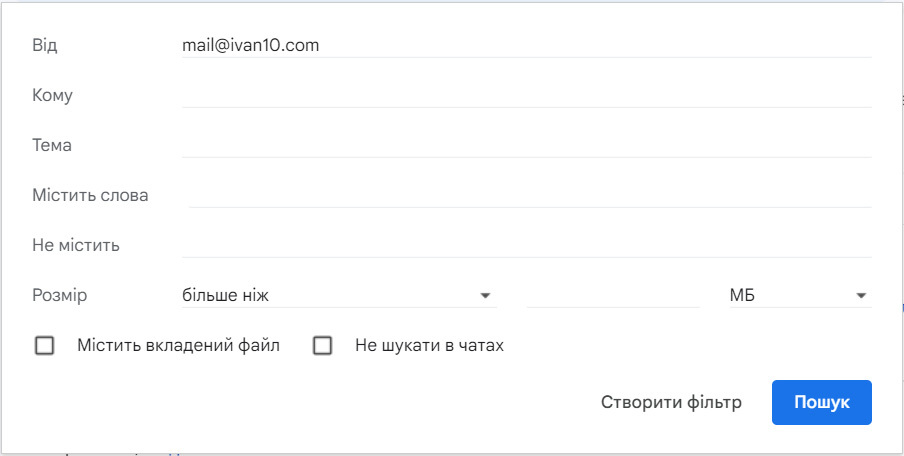
Task: Click the "Створити фільтр" button
Action: coord(671,402)
